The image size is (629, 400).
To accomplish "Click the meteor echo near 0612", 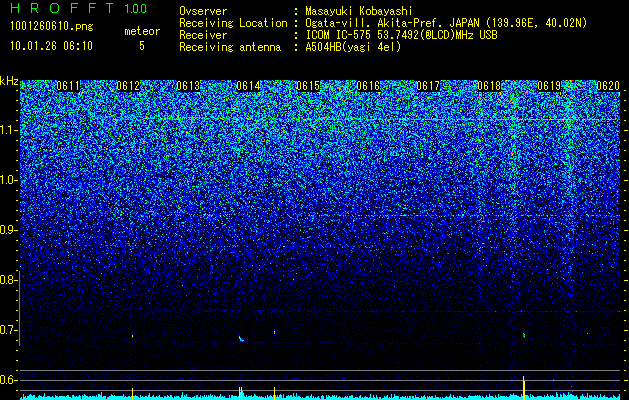I will pyautogui.click(x=132, y=336).
